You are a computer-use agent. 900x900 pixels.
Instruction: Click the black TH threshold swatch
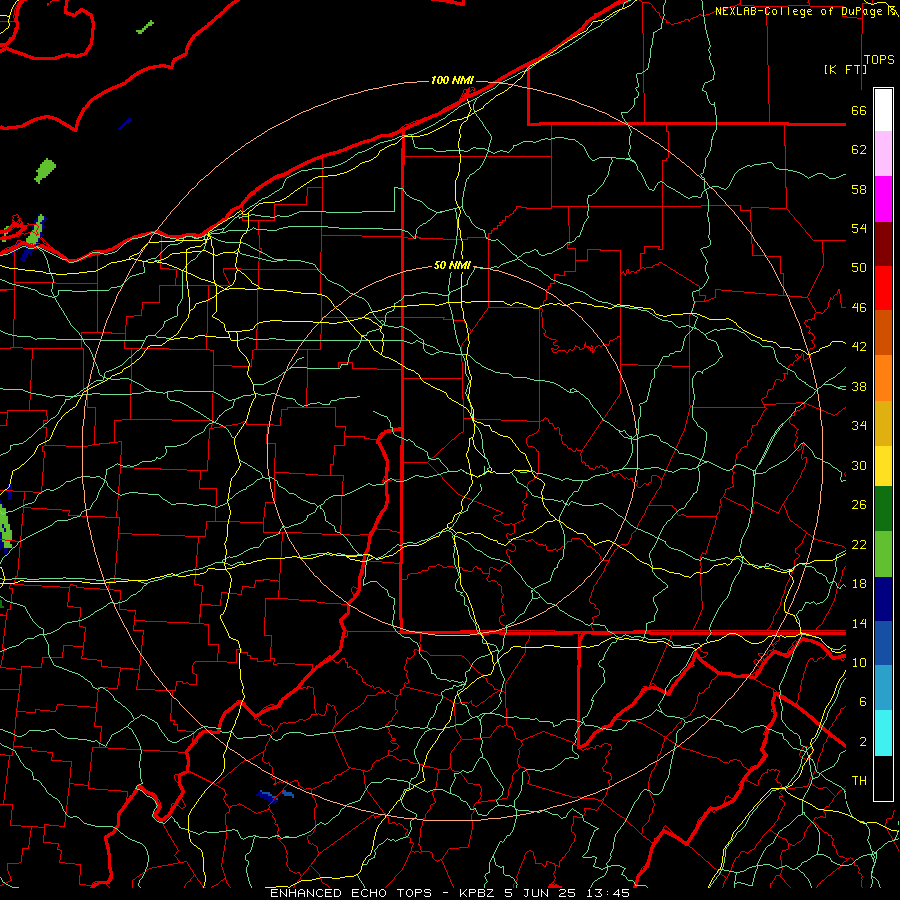[x=883, y=778]
